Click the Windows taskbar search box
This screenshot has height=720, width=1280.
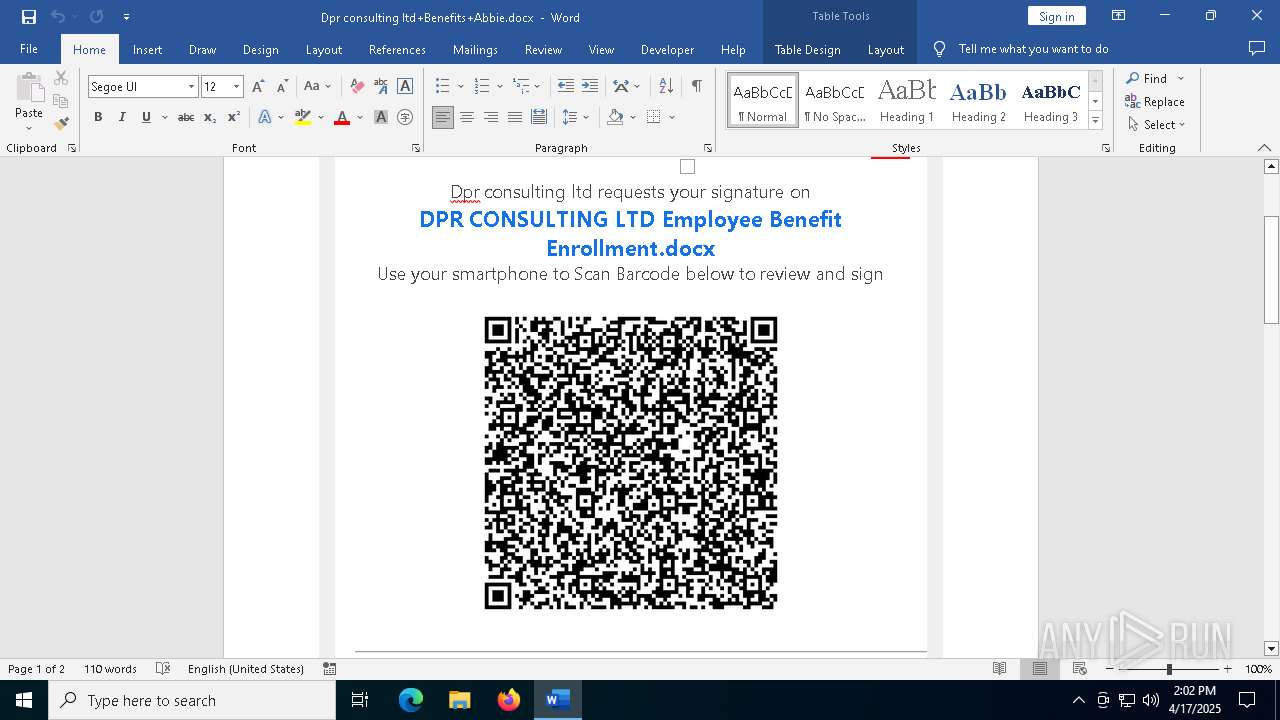click(192, 700)
